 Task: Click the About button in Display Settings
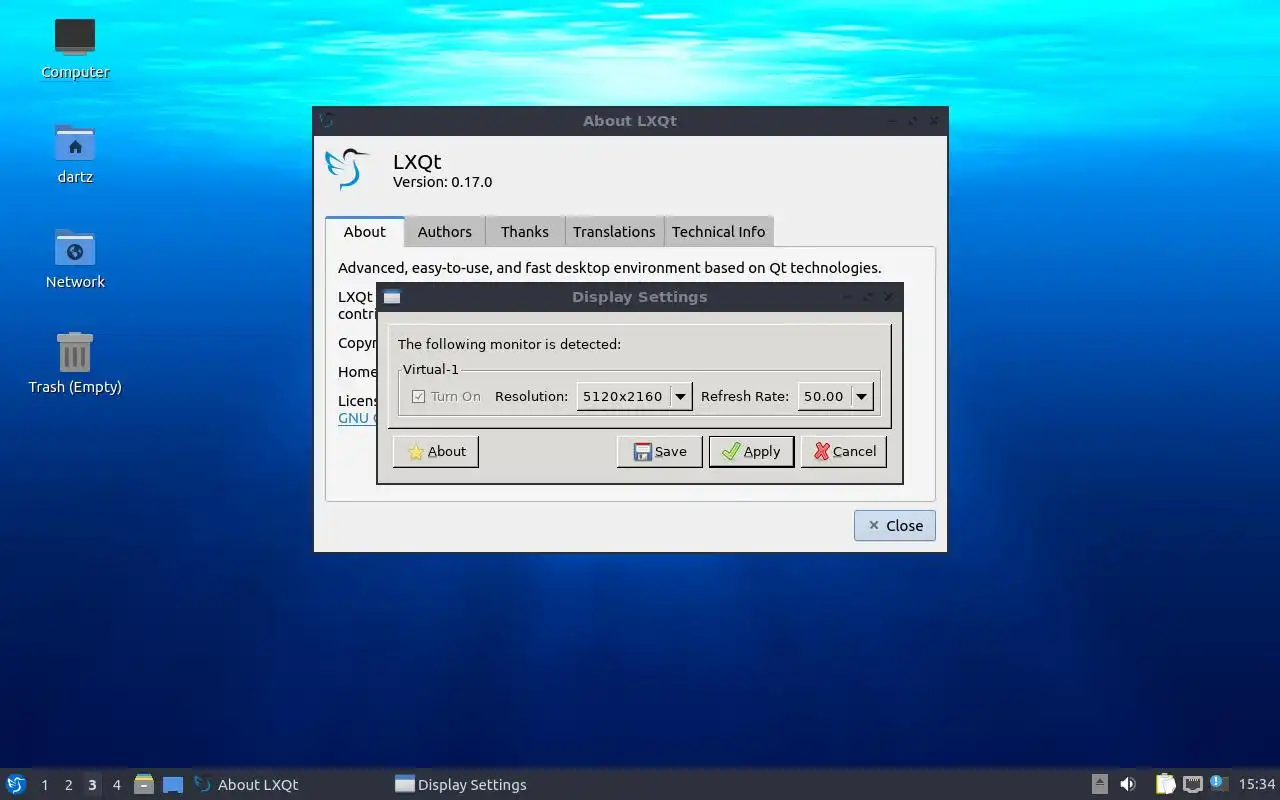[436, 451]
